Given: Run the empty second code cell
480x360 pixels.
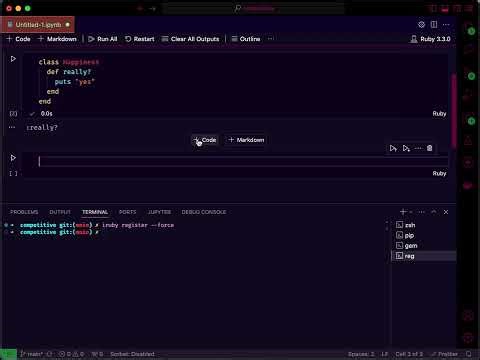Looking at the screenshot, I should click(x=13, y=158).
